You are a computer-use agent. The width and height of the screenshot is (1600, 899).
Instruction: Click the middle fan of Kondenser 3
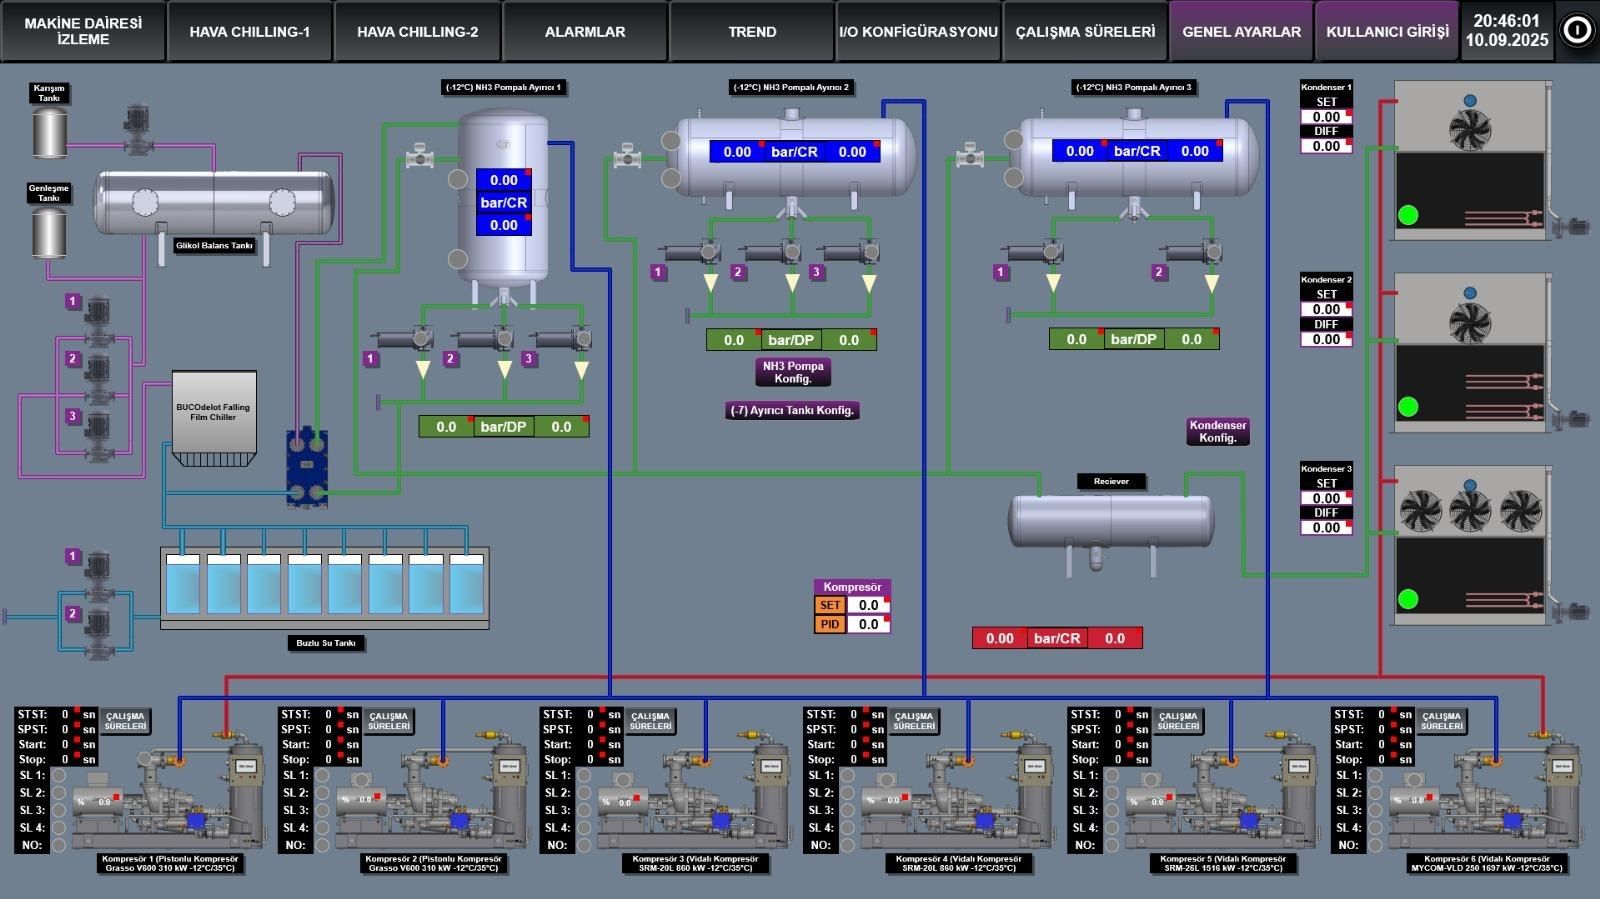[1470, 511]
